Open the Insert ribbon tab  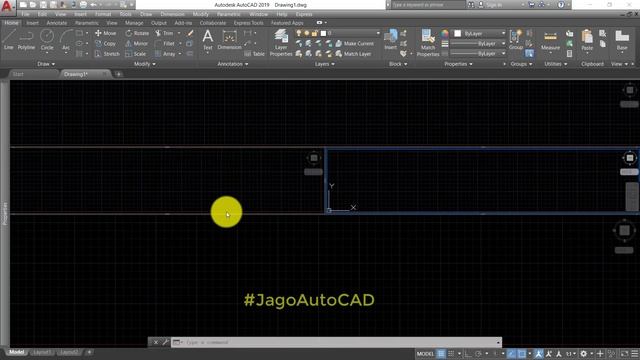33,23
